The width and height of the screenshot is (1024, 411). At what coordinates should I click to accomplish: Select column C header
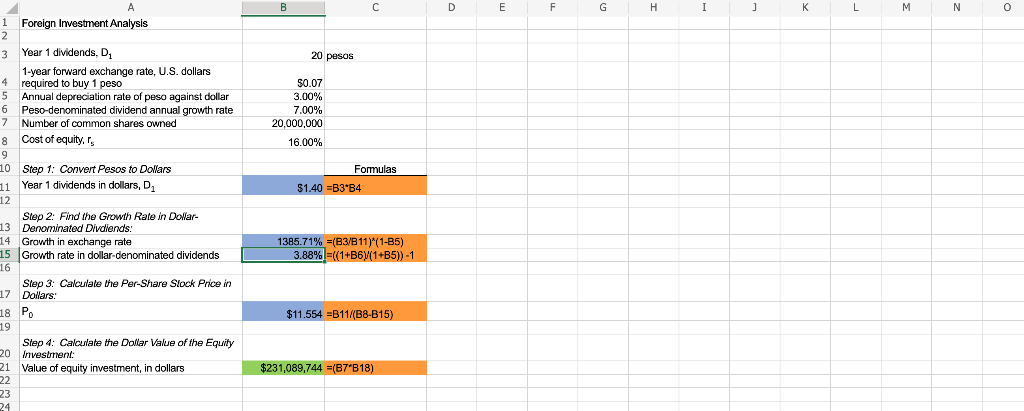[376, 8]
